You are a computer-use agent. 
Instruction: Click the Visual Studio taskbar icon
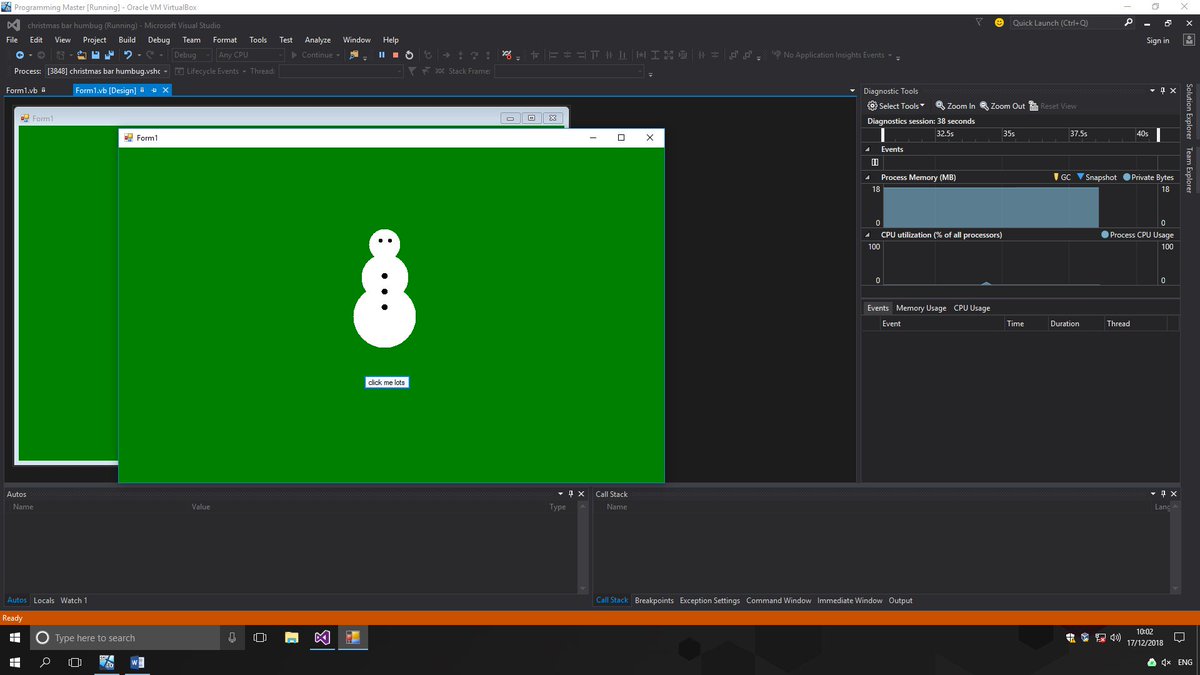coord(322,637)
